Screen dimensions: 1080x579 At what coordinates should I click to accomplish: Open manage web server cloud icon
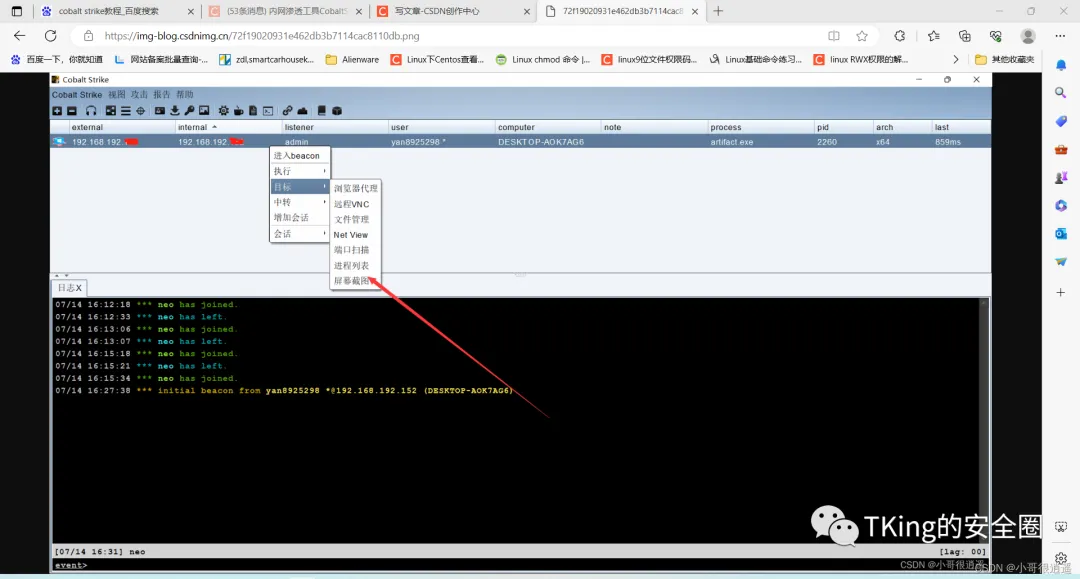(x=302, y=111)
